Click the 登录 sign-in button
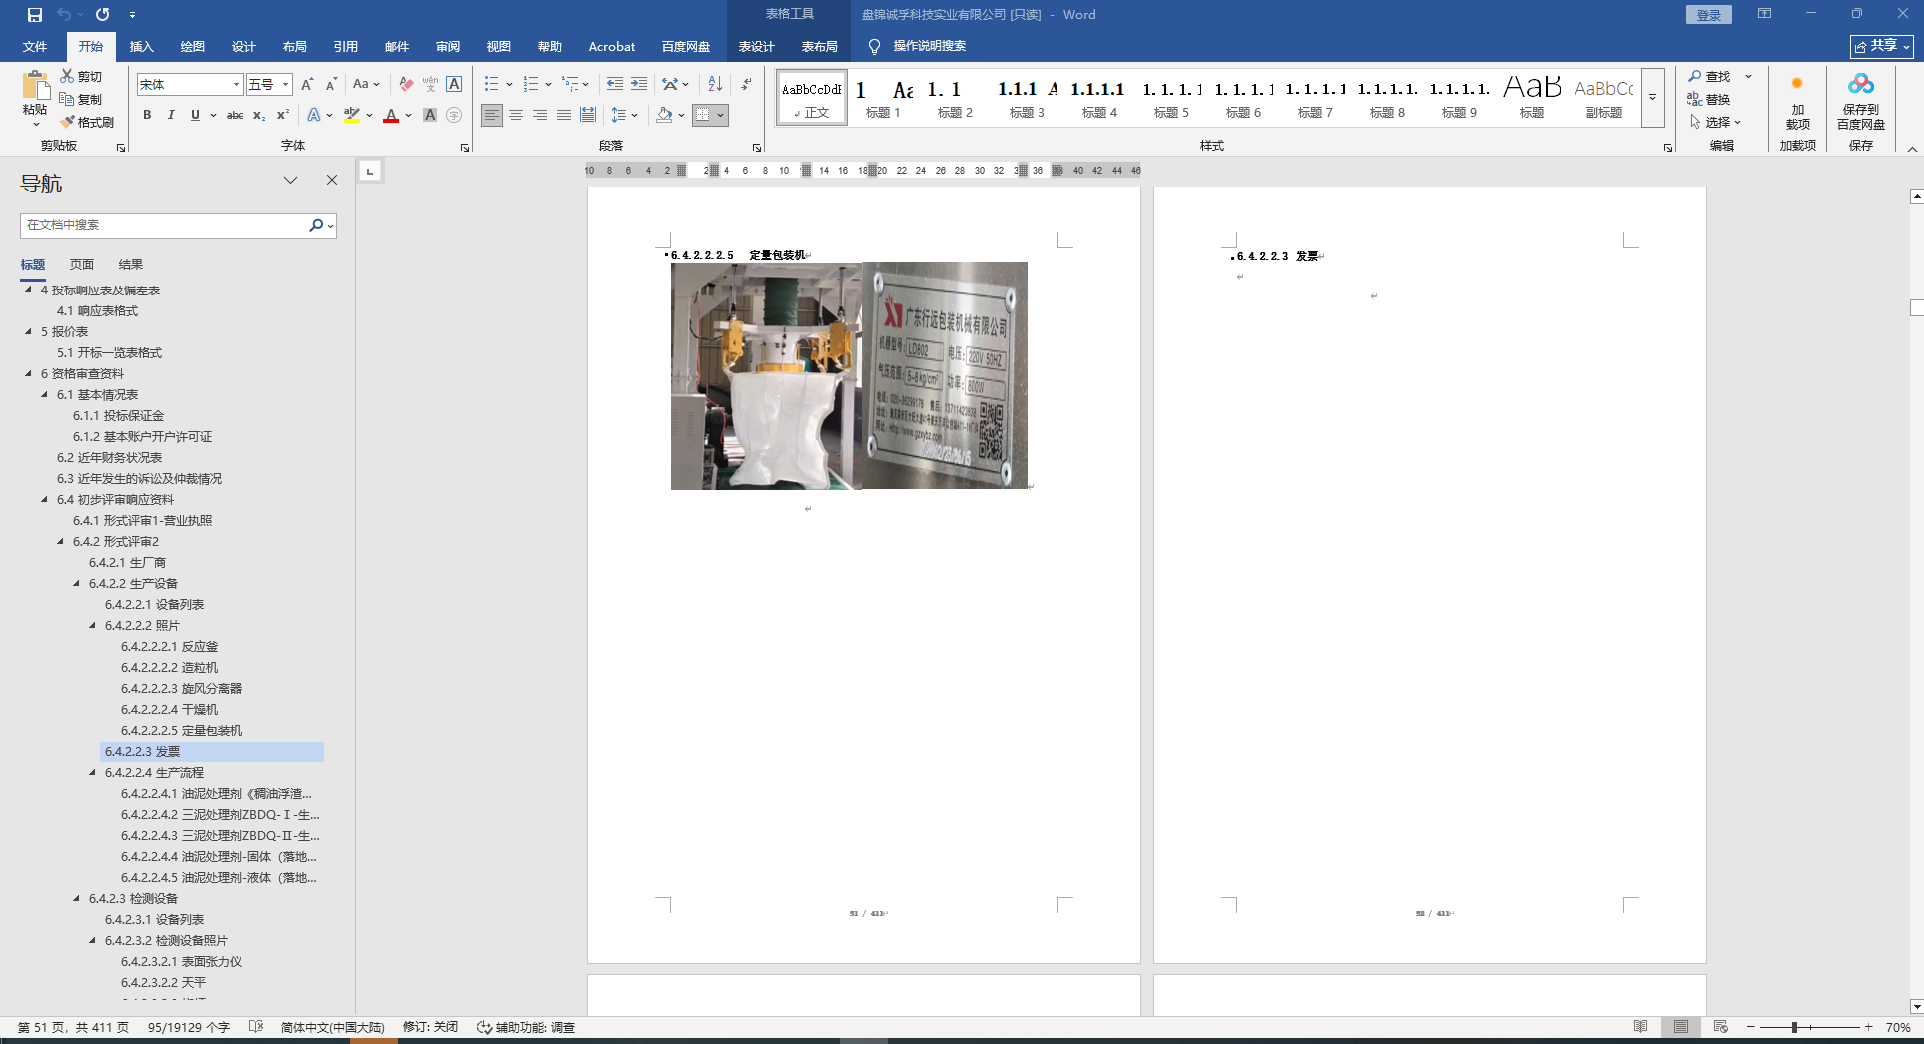 pos(1708,15)
